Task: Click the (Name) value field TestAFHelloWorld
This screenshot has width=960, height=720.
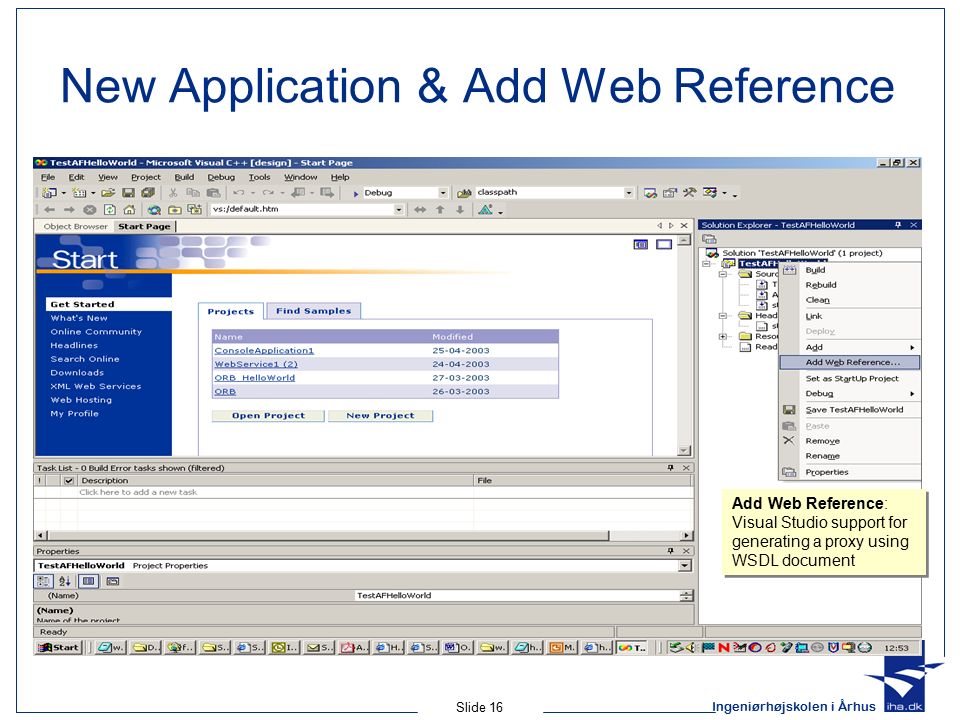Action: (x=517, y=596)
